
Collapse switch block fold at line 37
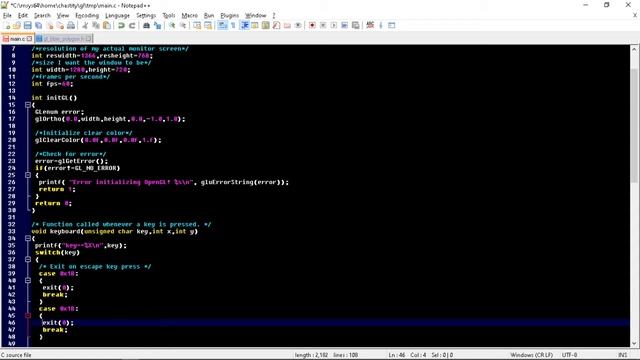pos(28,259)
